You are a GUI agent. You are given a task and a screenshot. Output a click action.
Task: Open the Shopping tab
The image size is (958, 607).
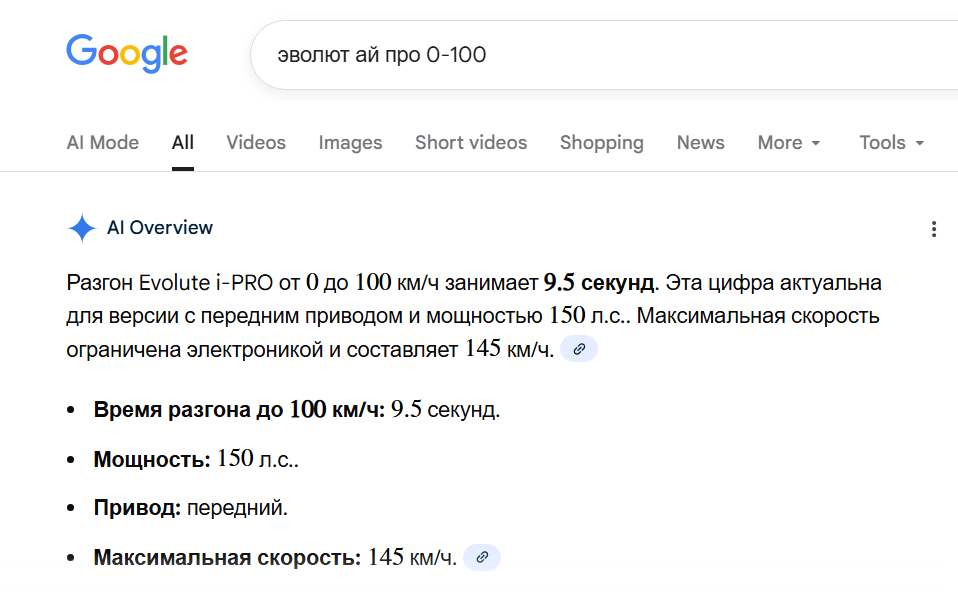tap(601, 142)
